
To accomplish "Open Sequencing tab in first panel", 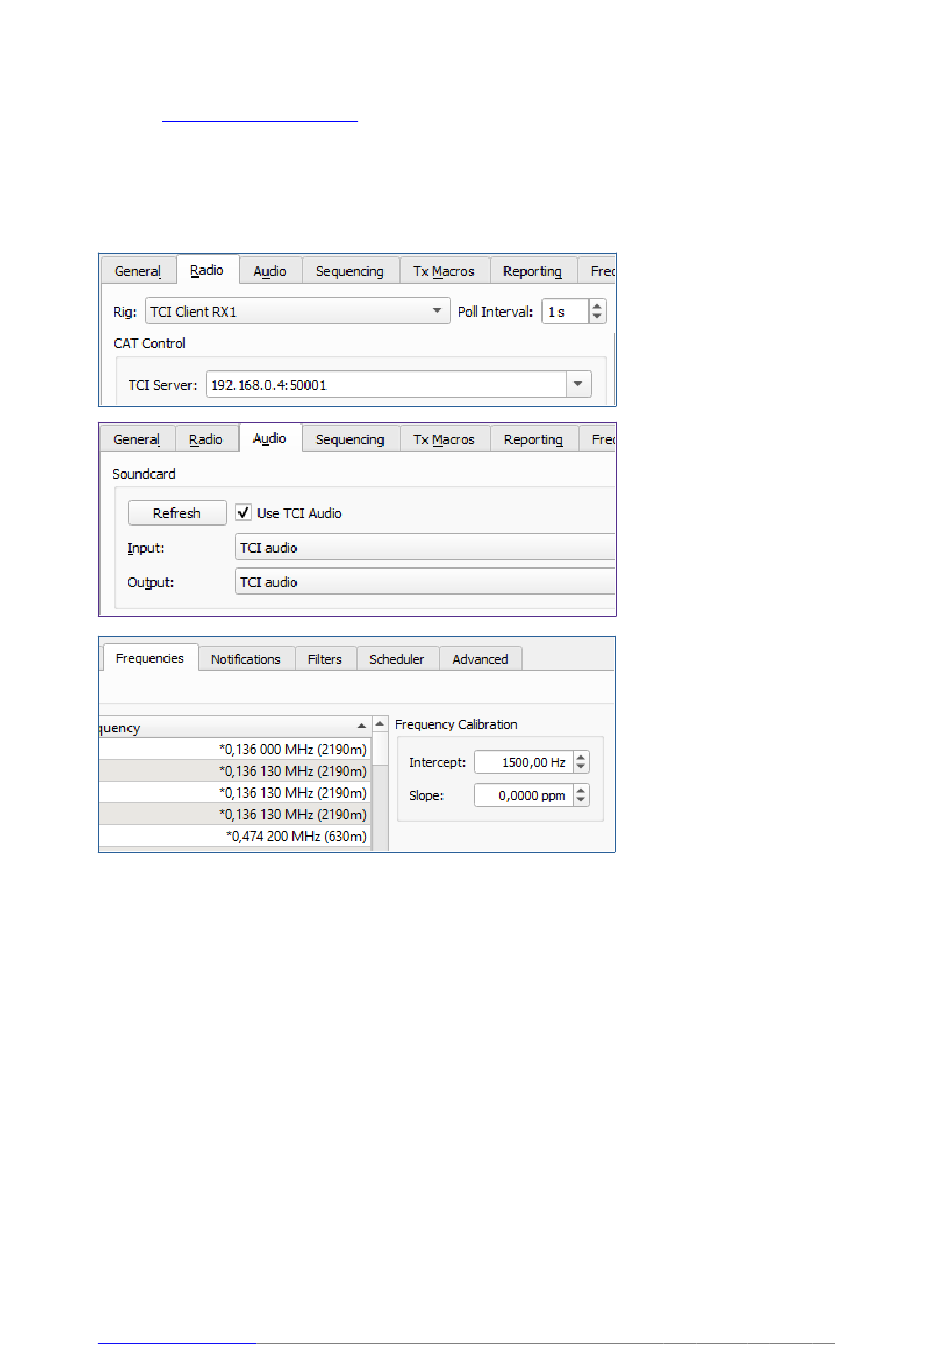I will tap(350, 271).
